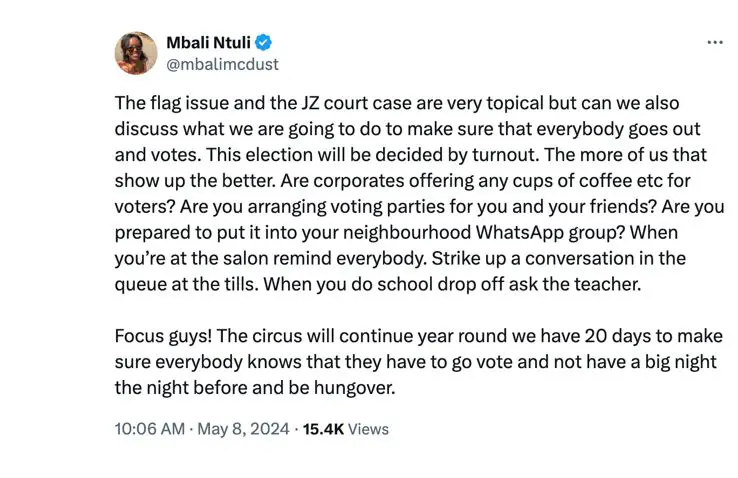Screen dimensions: 738x478
Task: Open Mbali Ntuli's profile avatar picture
Action: click(136, 53)
